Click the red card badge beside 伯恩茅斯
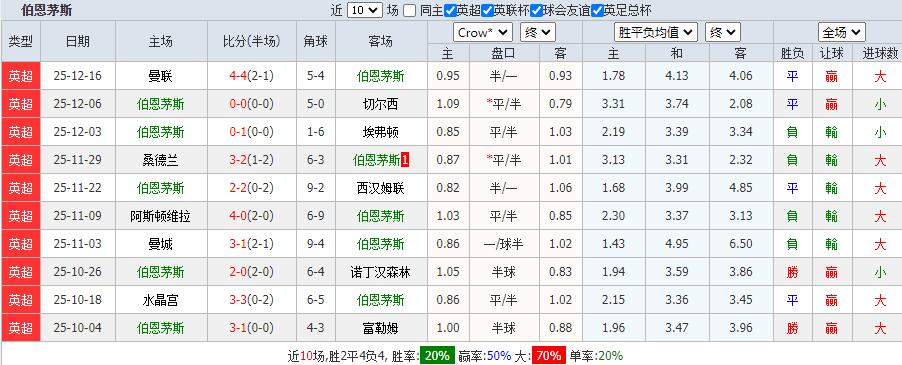This screenshot has width=902, height=365. [x=404, y=160]
